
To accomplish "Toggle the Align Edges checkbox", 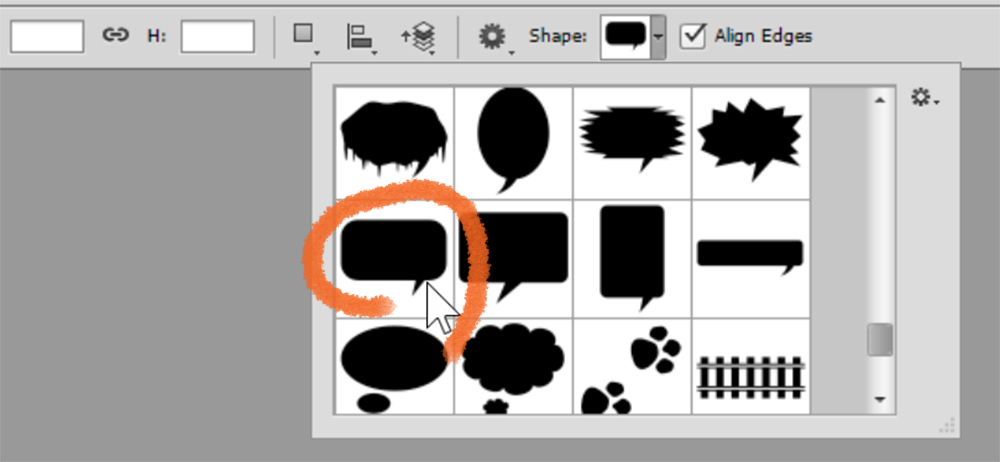I will (x=693, y=36).
